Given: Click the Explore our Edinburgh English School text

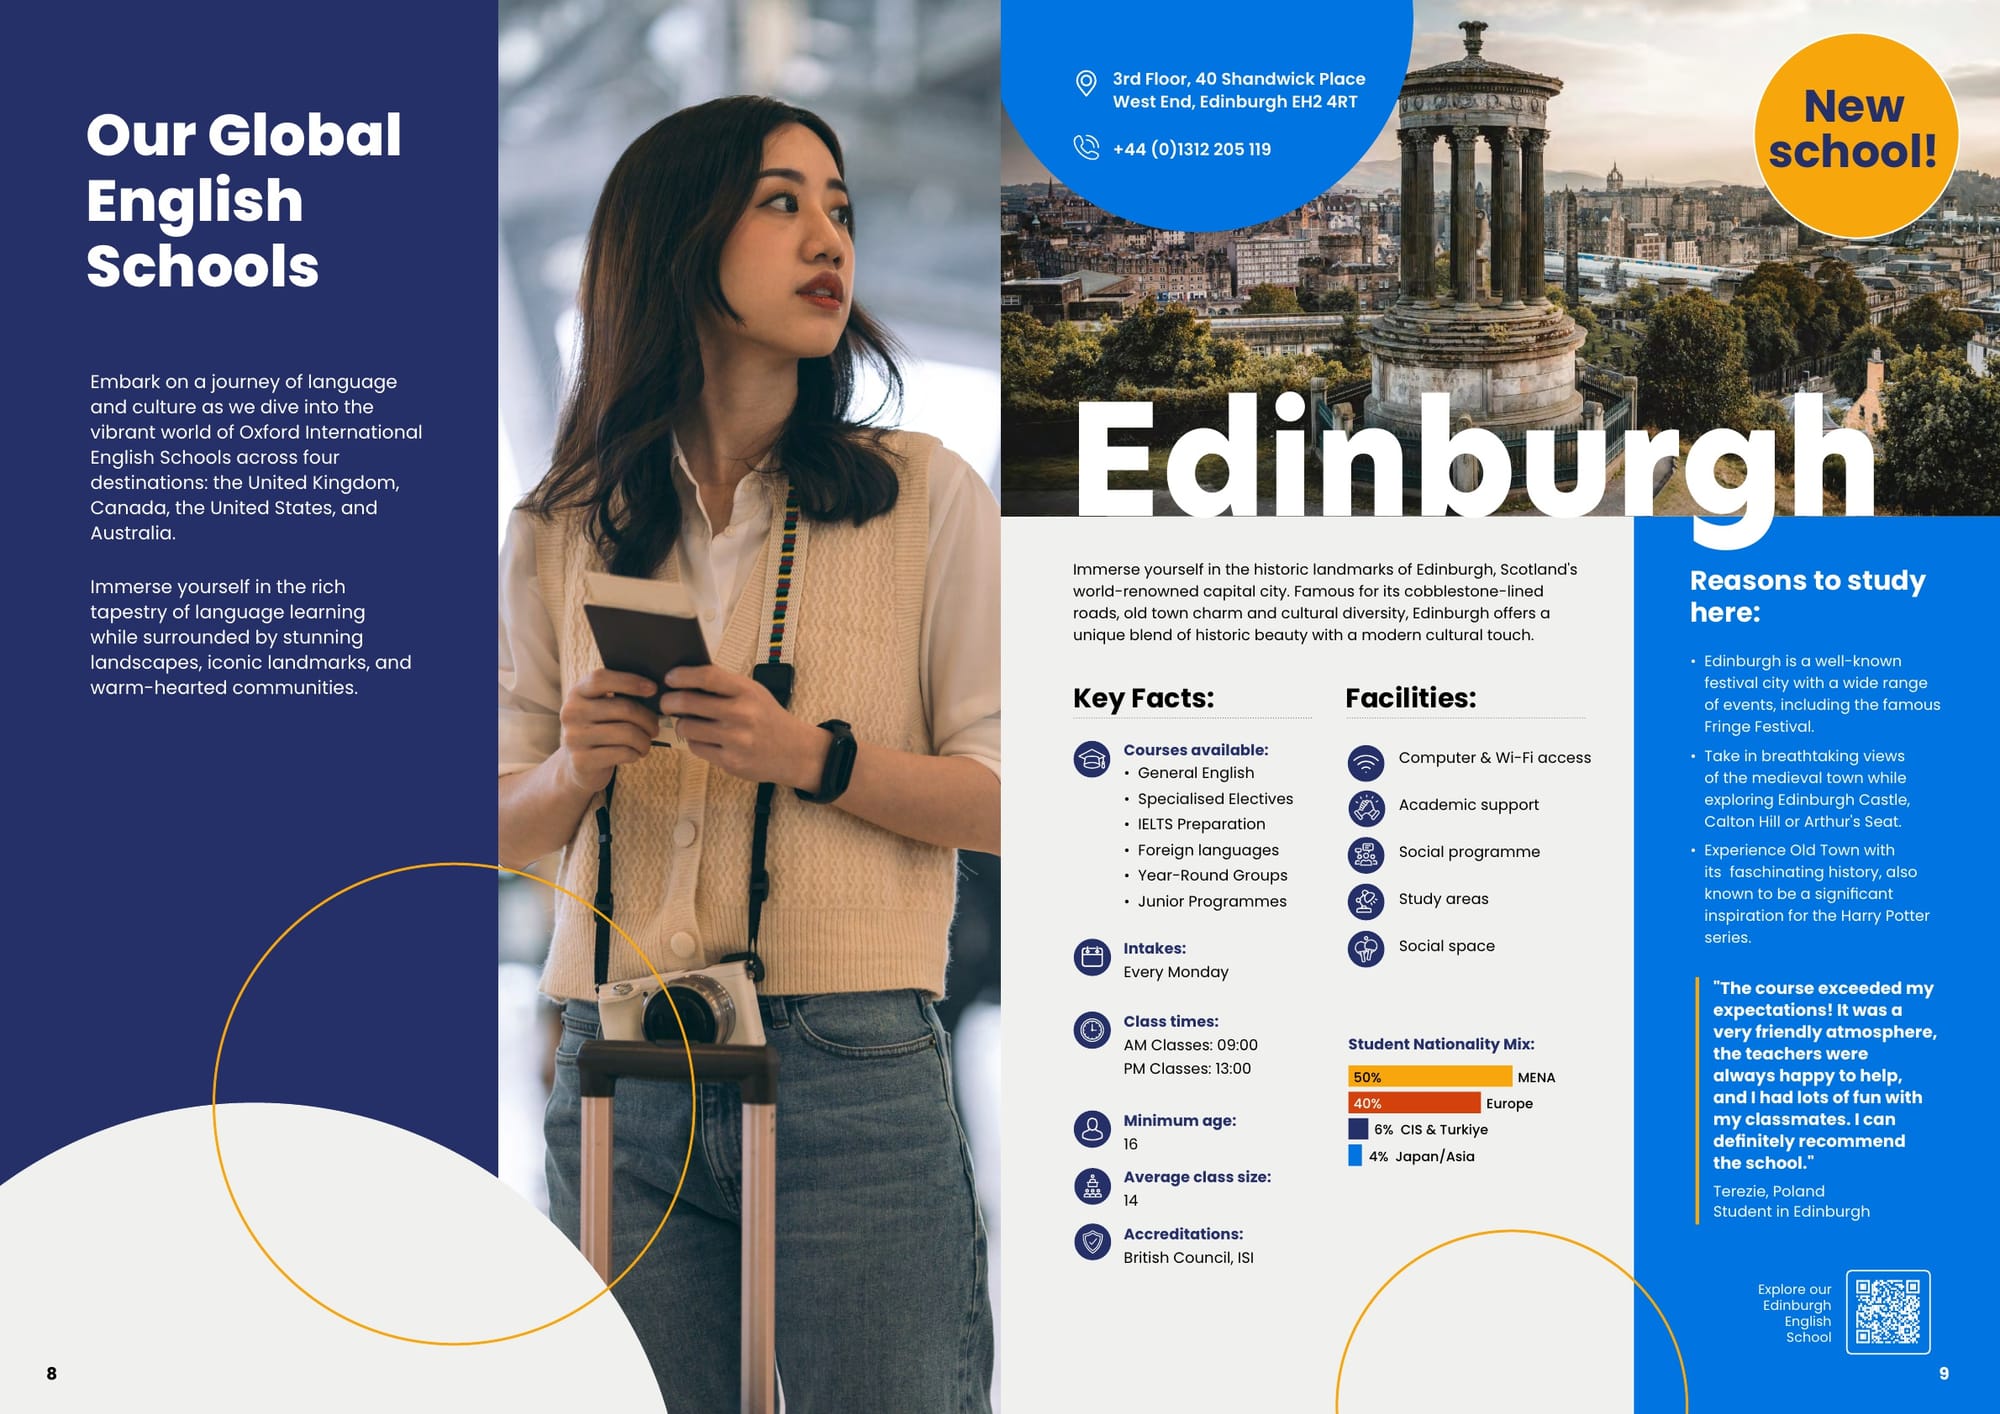Looking at the screenshot, I should pyautogui.click(x=1795, y=1313).
